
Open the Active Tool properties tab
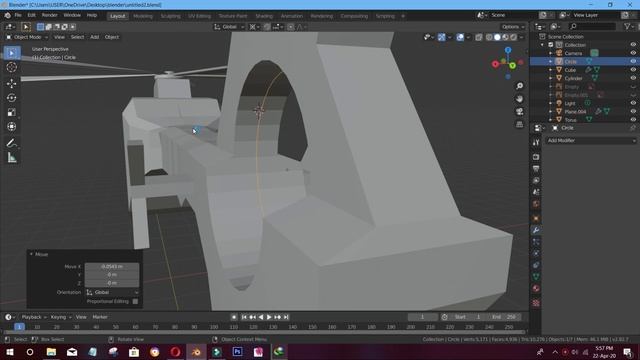[x=536, y=142]
